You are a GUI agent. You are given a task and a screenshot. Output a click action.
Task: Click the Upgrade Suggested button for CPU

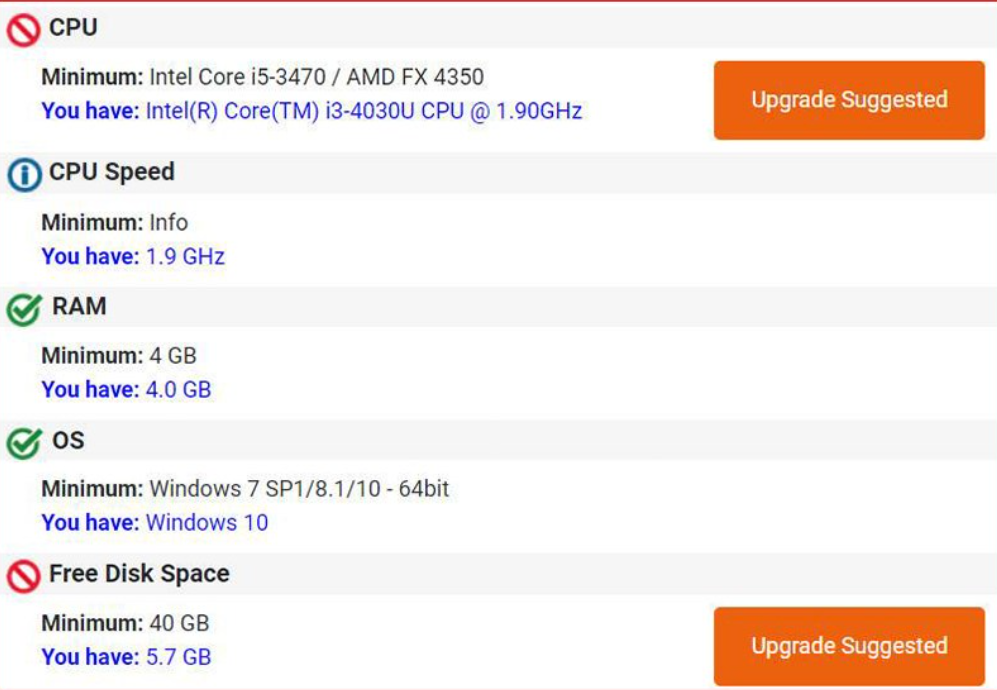(x=849, y=100)
